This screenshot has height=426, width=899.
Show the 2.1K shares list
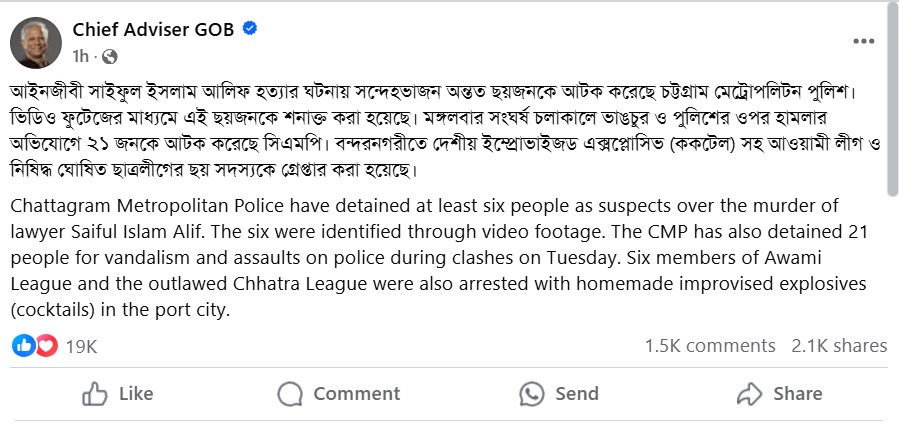point(839,346)
